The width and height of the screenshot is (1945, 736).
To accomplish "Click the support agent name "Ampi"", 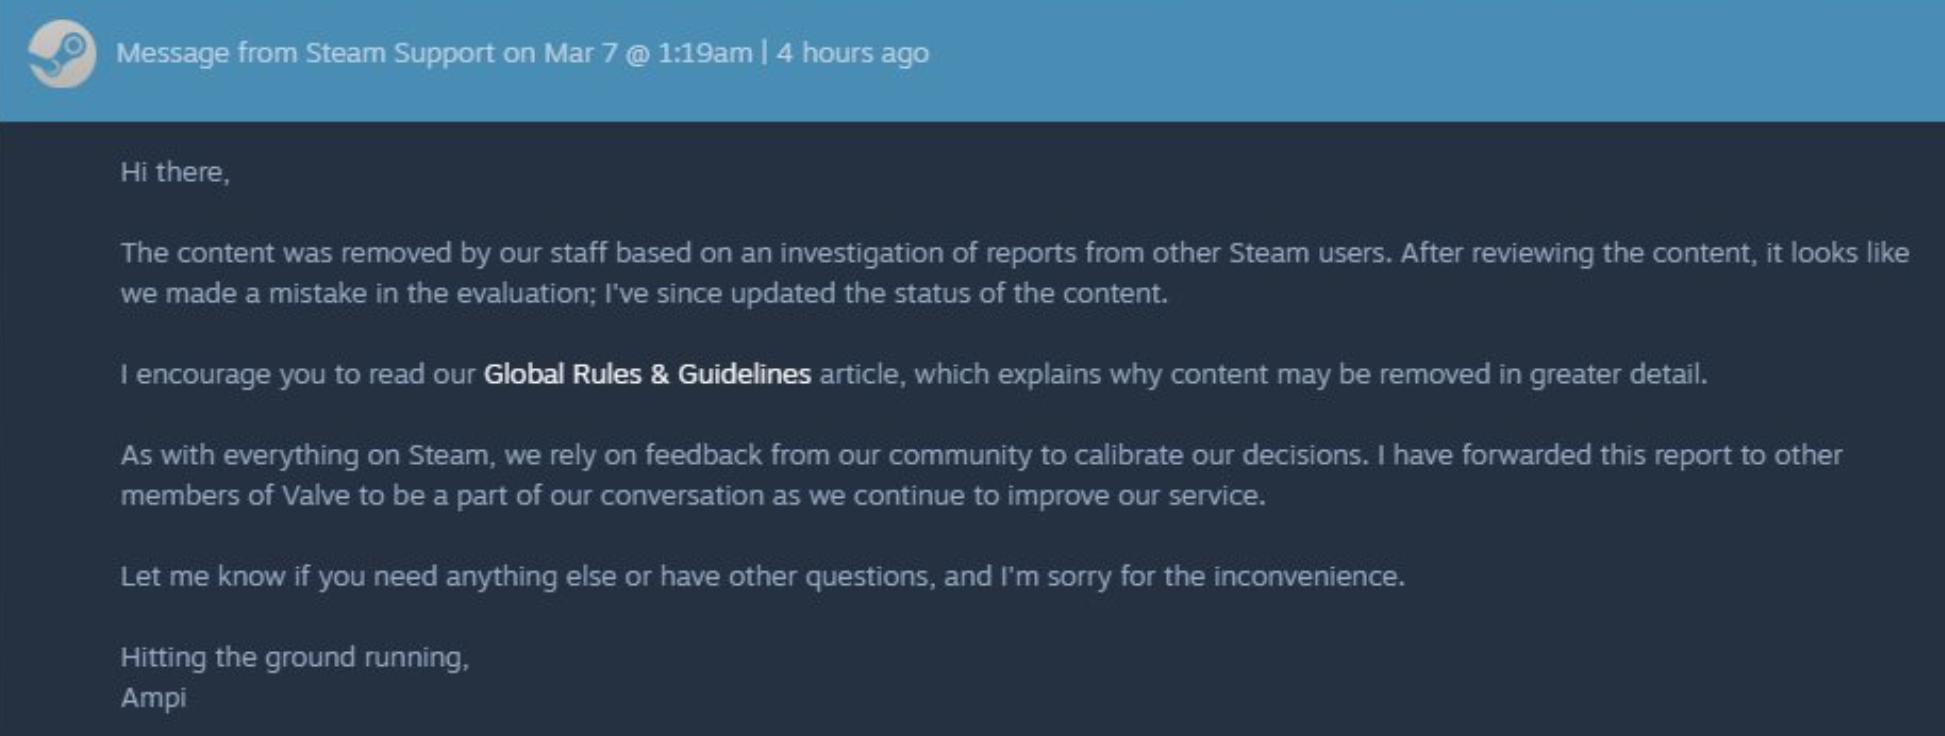I will [153, 697].
